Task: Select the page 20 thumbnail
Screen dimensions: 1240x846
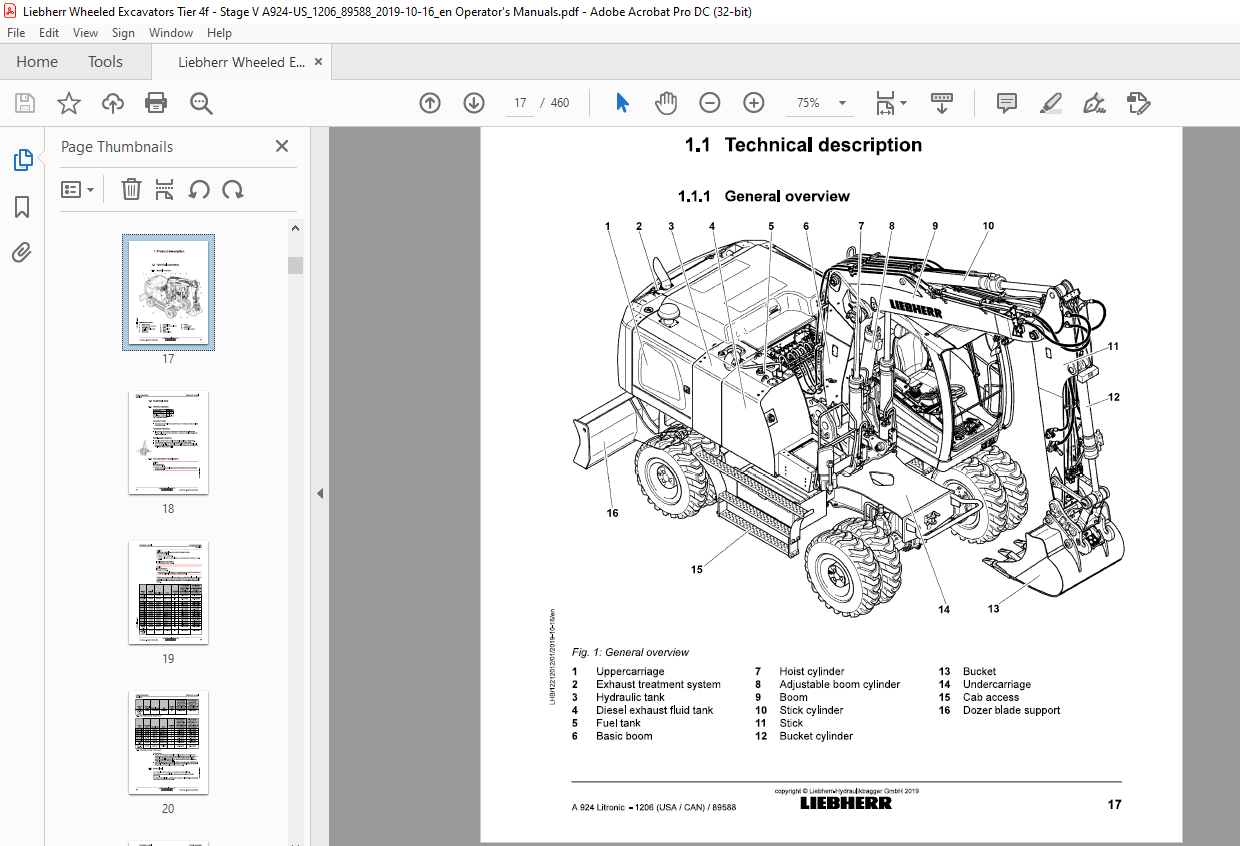Action: click(x=168, y=742)
